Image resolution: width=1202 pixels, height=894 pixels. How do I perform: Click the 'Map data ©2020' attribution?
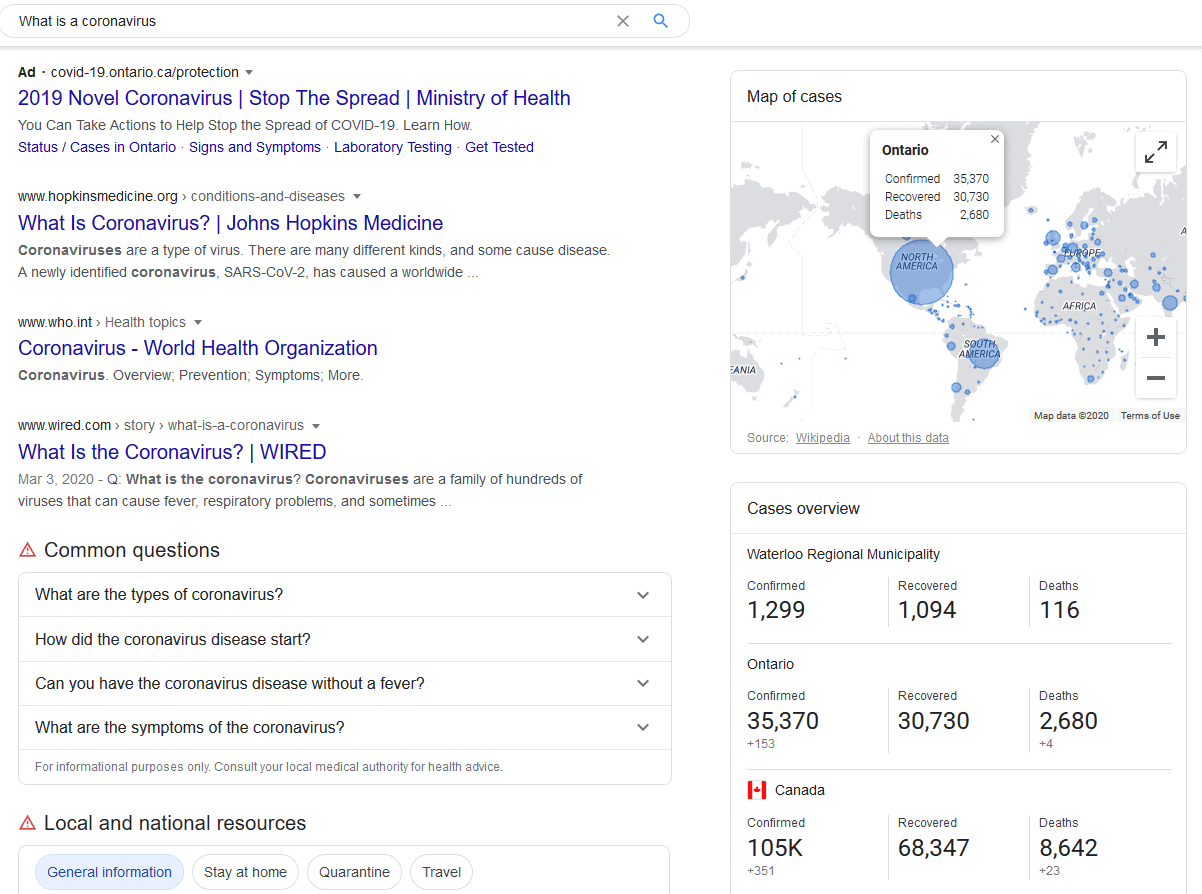pyautogui.click(x=1071, y=416)
